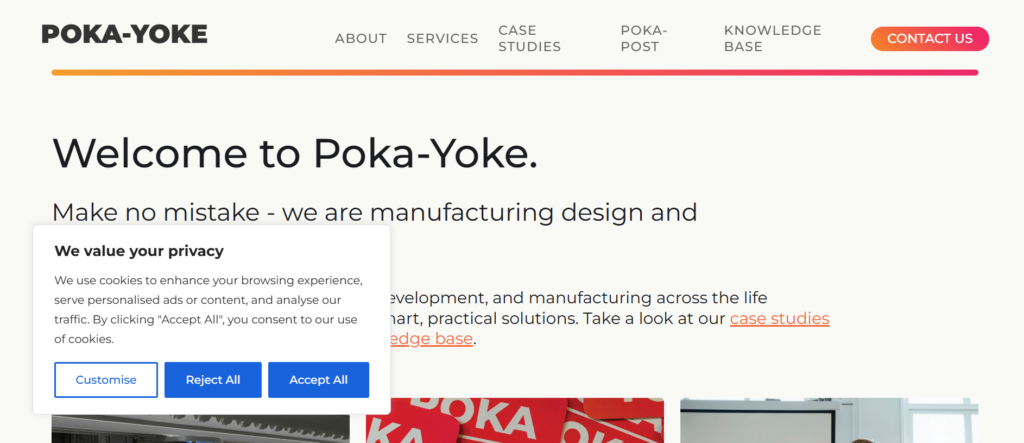Open Case Studies in navigation bar
This screenshot has height=443, width=1024.
pos(529,39)
